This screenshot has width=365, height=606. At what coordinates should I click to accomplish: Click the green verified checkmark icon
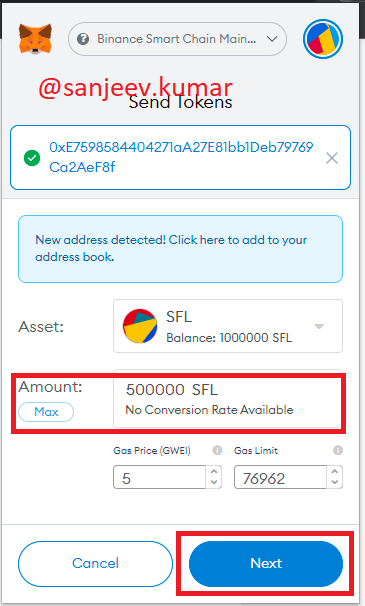click(x=32, y=158)
